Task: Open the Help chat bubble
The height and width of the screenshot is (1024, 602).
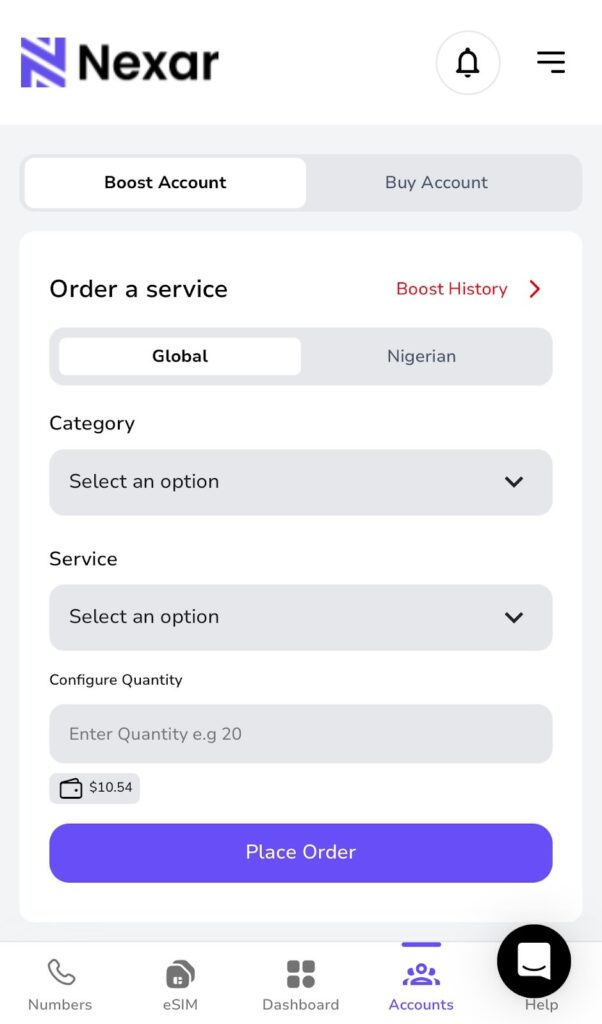Action: (534, 961)
